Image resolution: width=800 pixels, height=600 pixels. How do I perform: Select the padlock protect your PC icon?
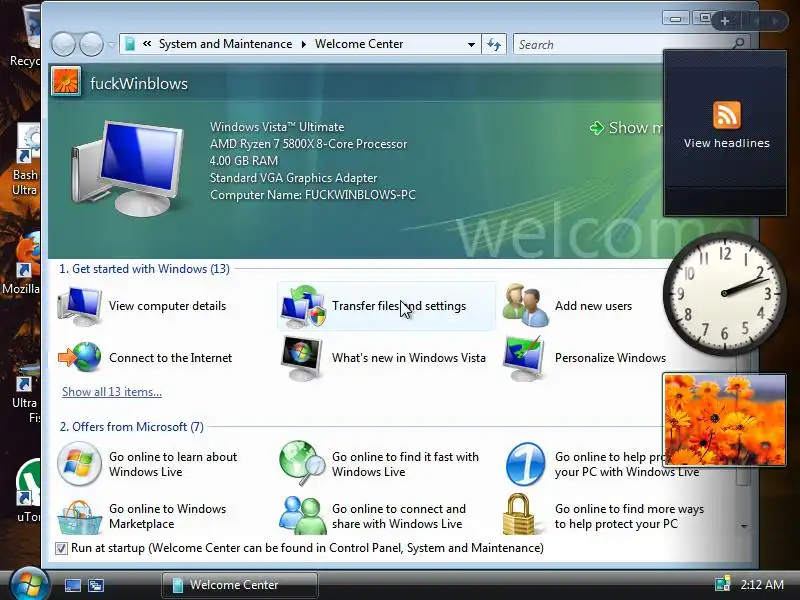pyautogui.click(x=518, y=514)
